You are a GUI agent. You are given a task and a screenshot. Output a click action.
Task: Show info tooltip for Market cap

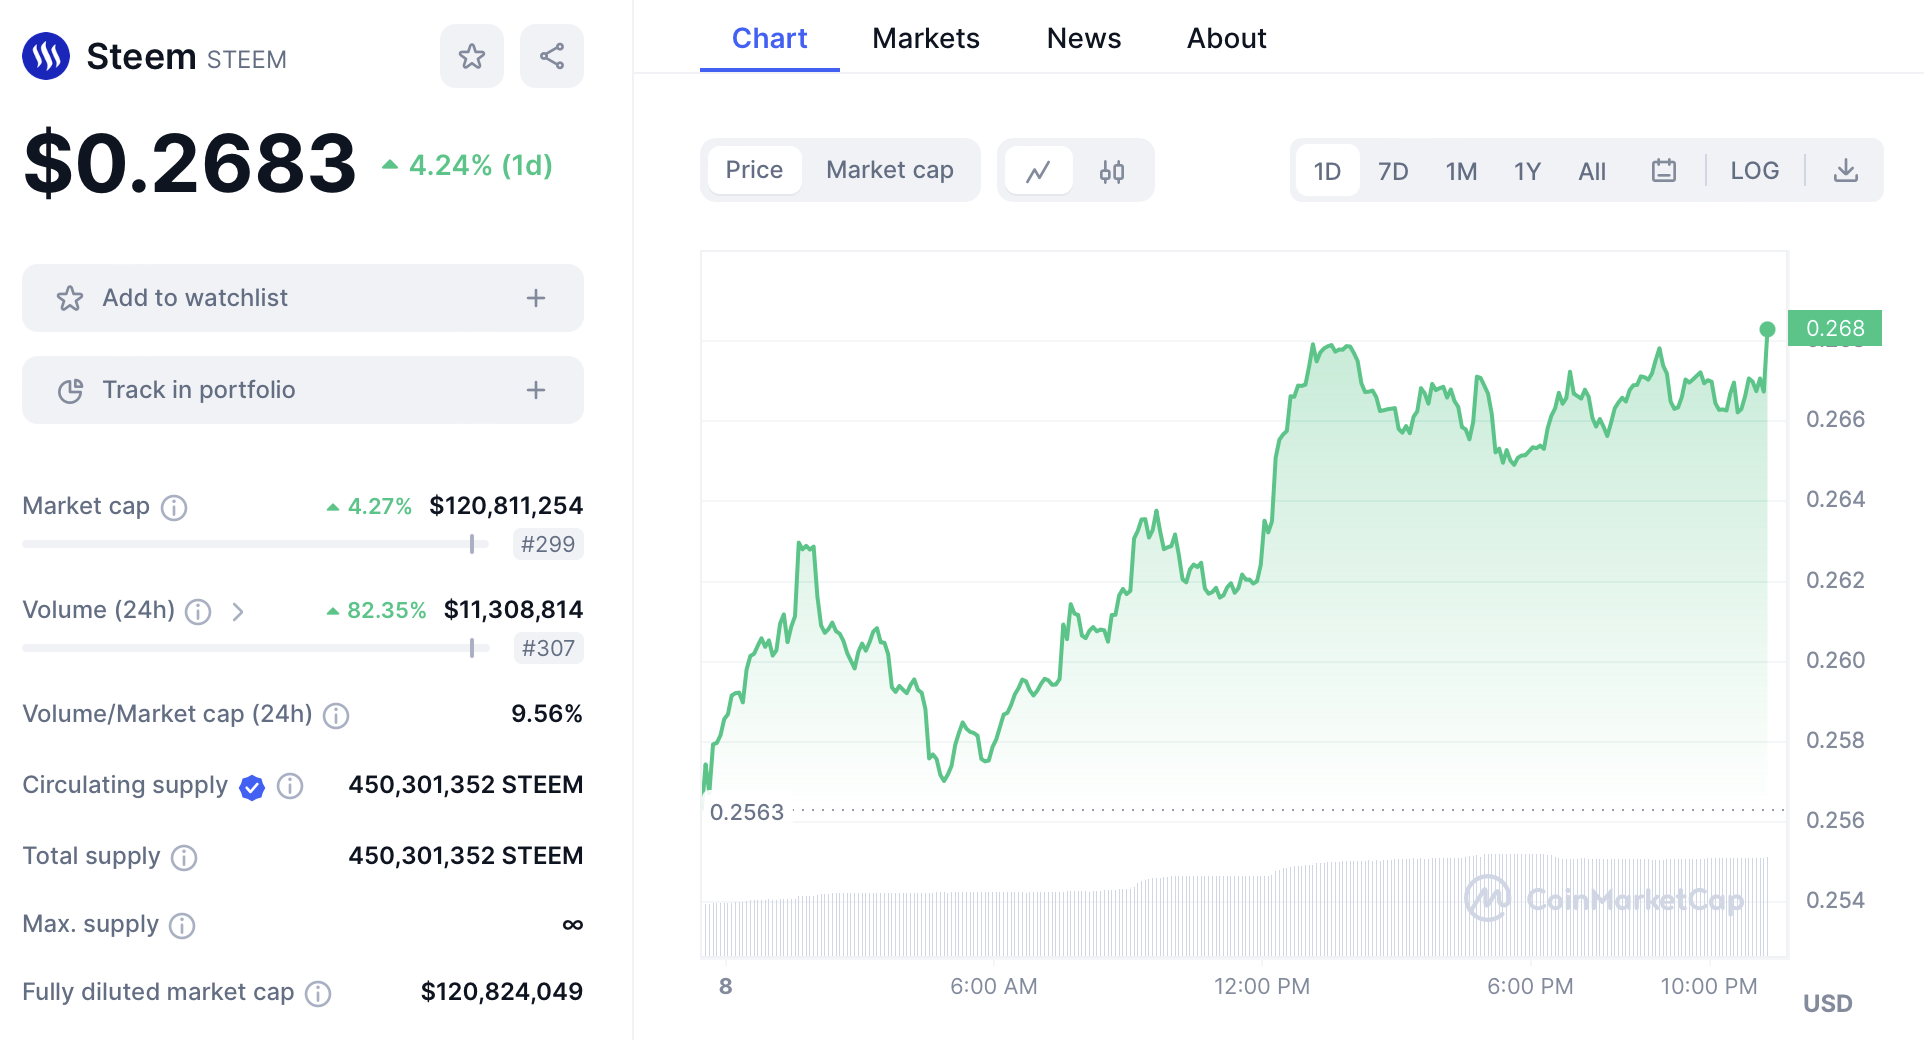coord(174,508)
